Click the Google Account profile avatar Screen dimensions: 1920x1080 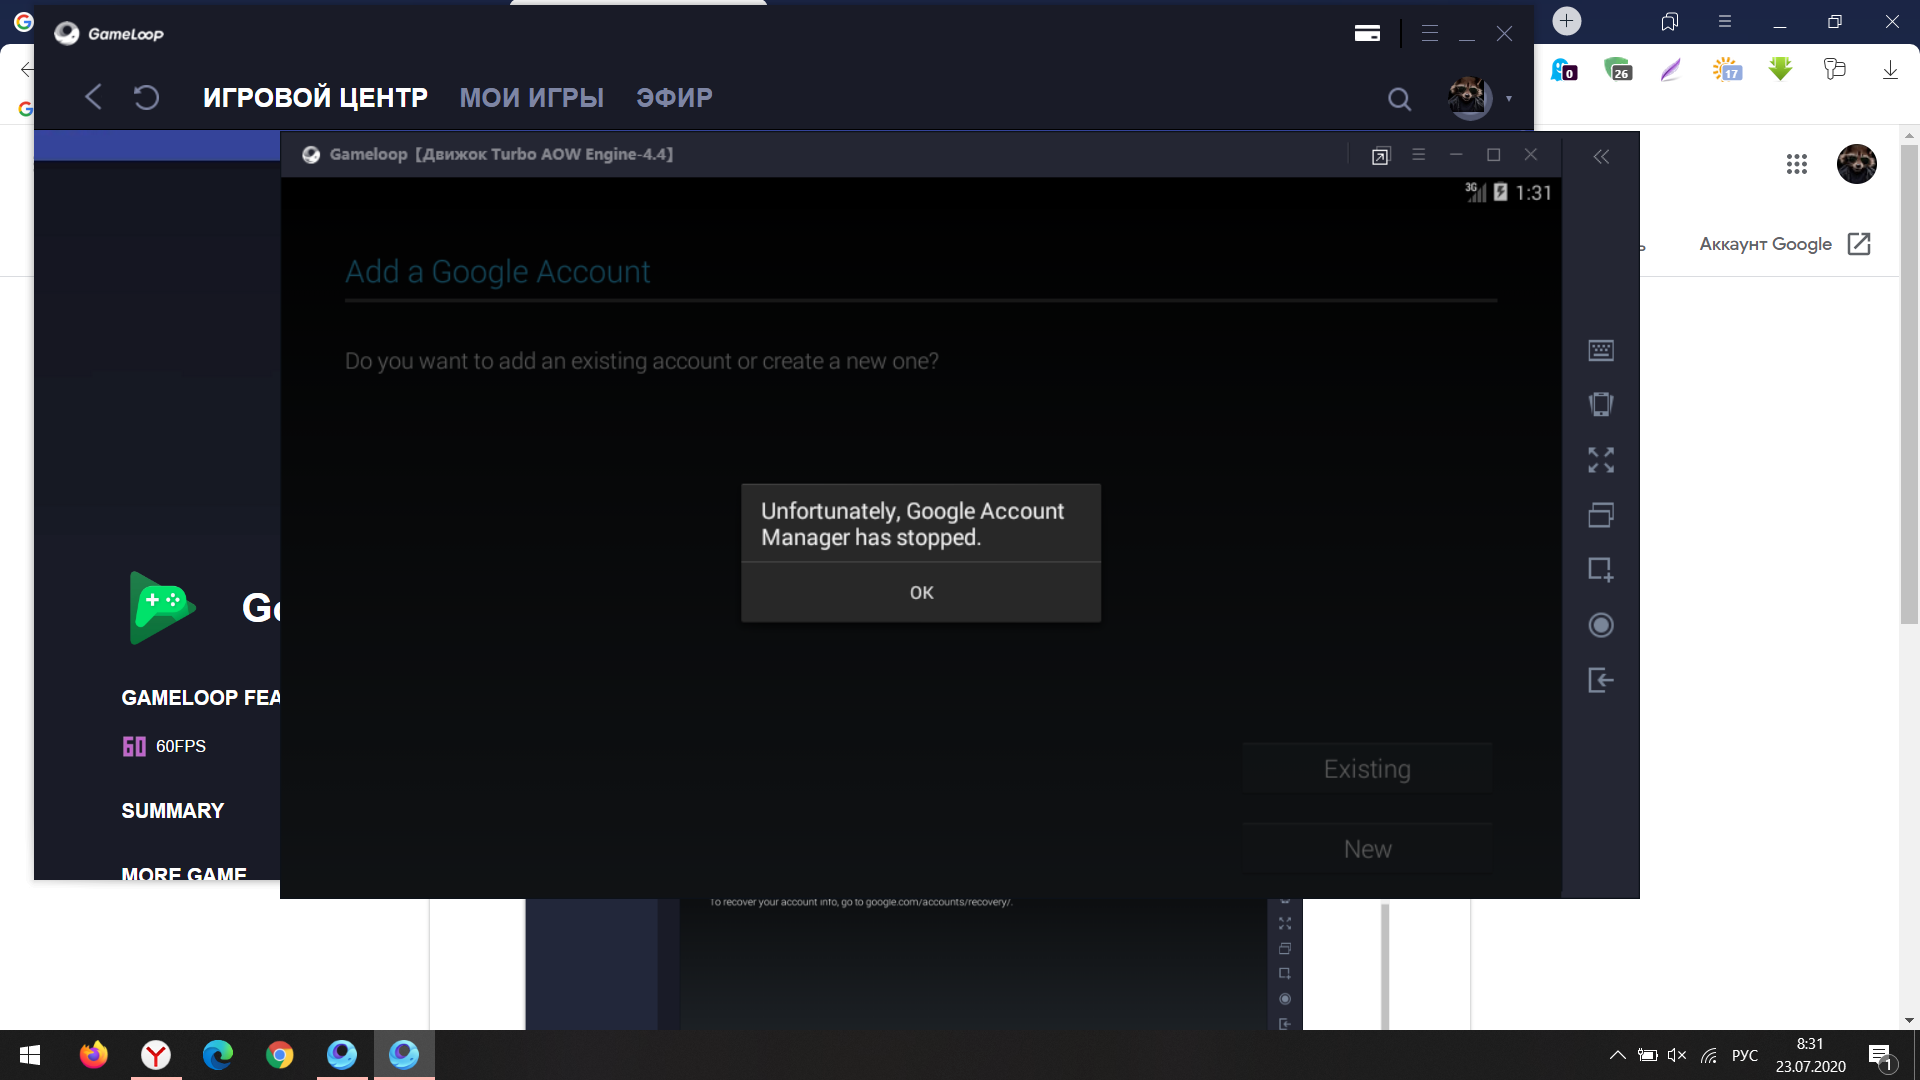pos(1855,162)
